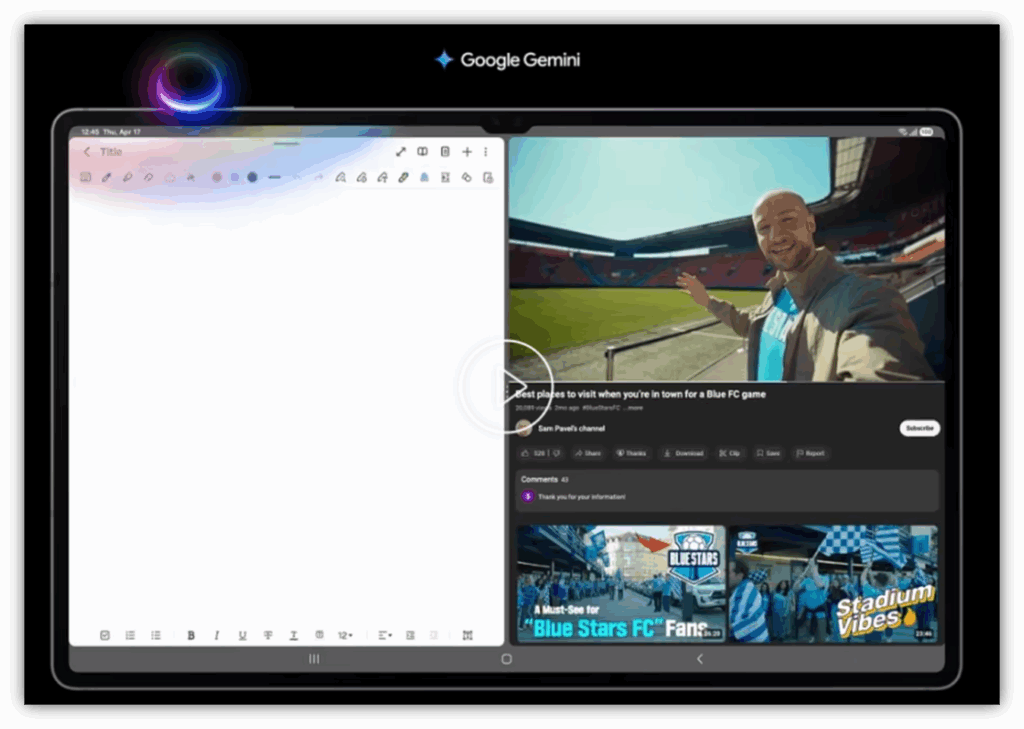The image size is (1024, 729).
Task: Open recent apps from navigation bar
Action: tap(314, 659)
